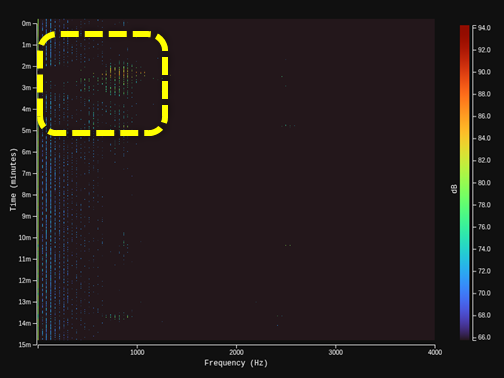Click the 3000 Hz frequency axis label
Screen dimensions: 504x378
click(x=336, y=352)
